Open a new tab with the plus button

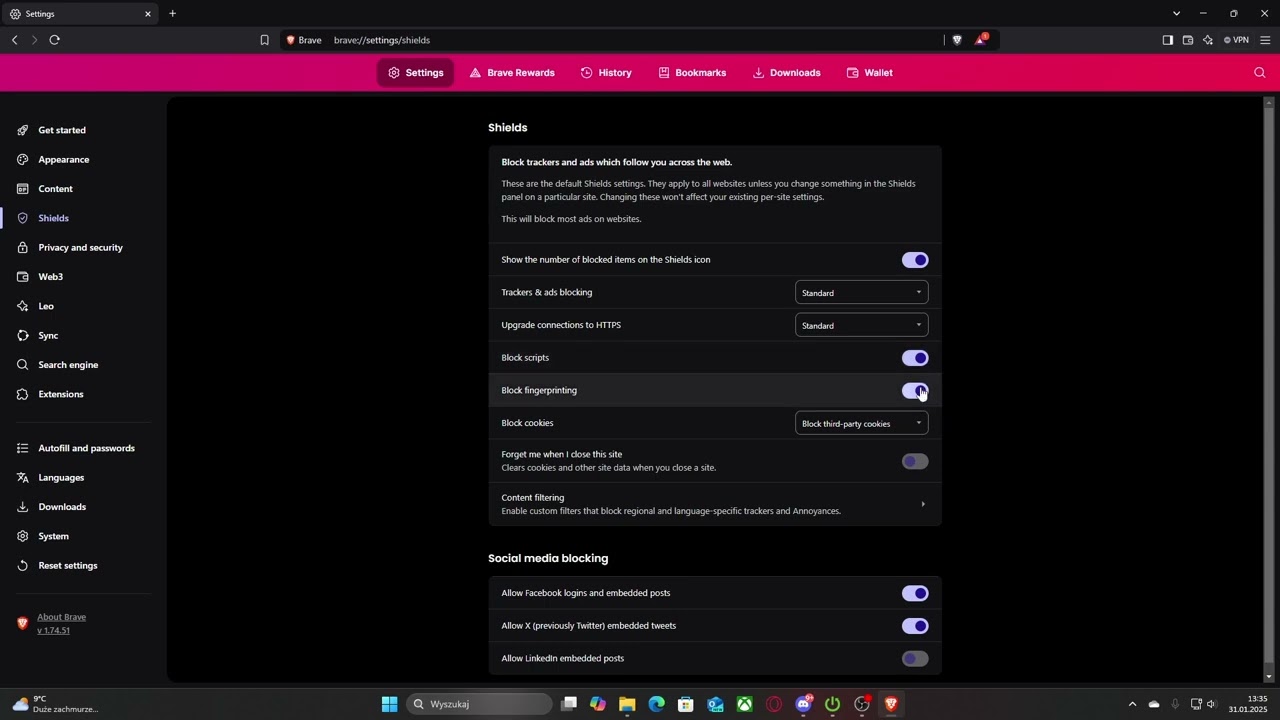coord(172,13)
